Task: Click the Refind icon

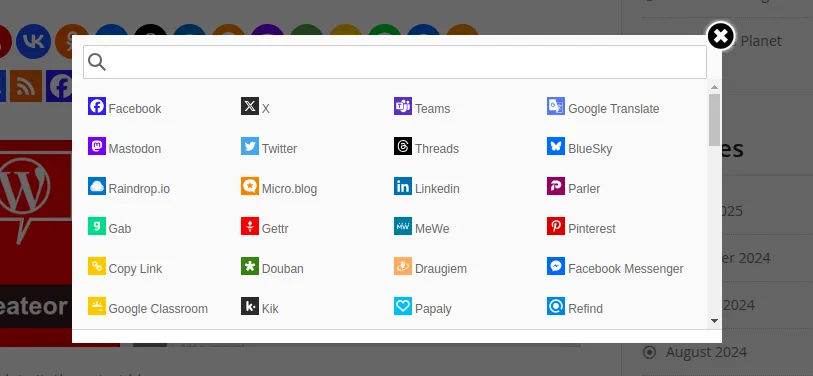Action: point(556,305)
